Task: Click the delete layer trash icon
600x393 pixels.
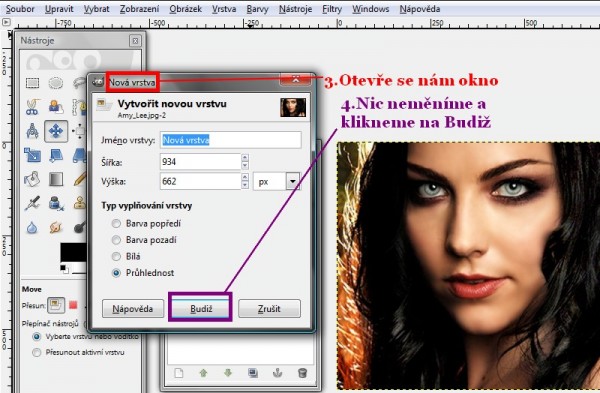Action: pos(302,372)
